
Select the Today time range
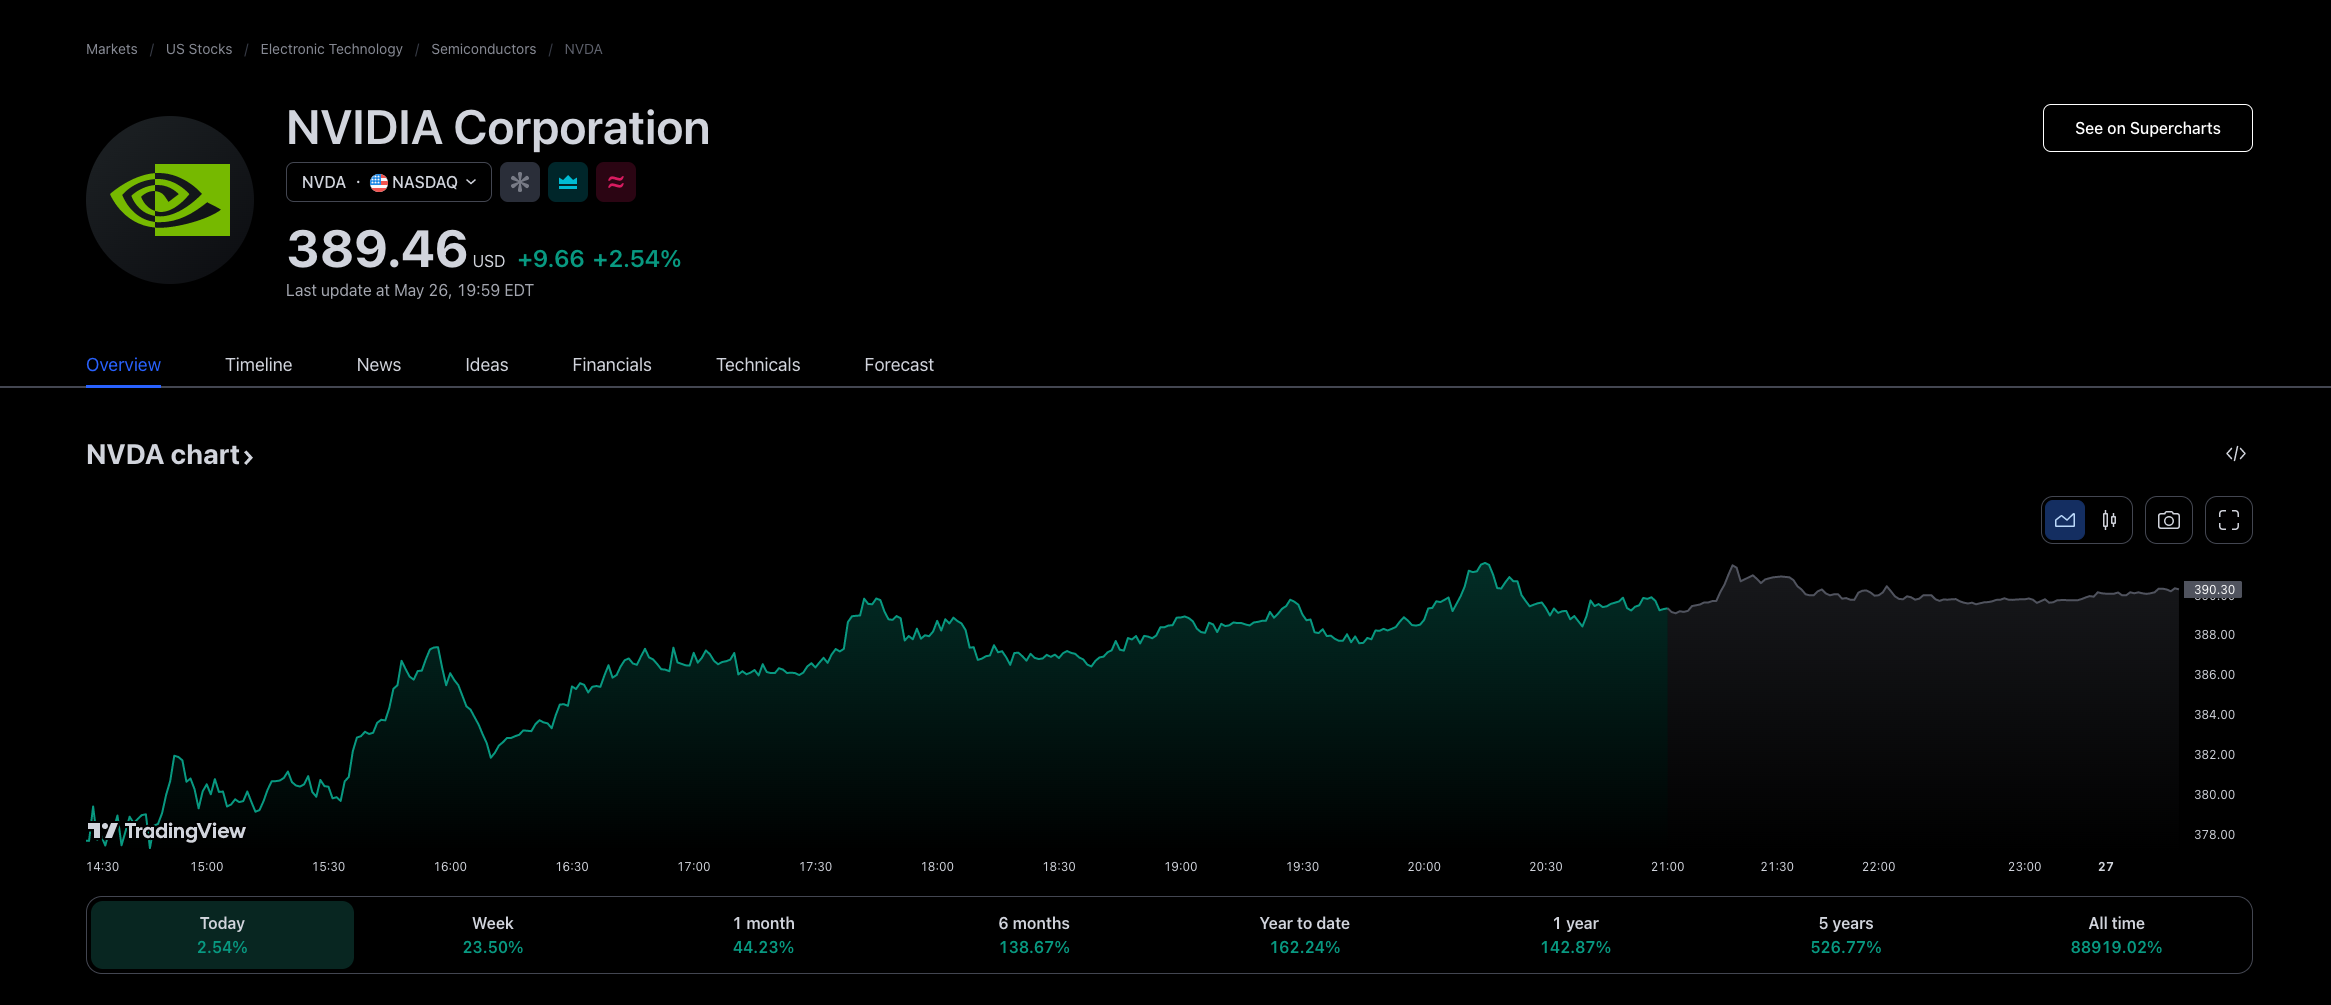tap(222, 935)
